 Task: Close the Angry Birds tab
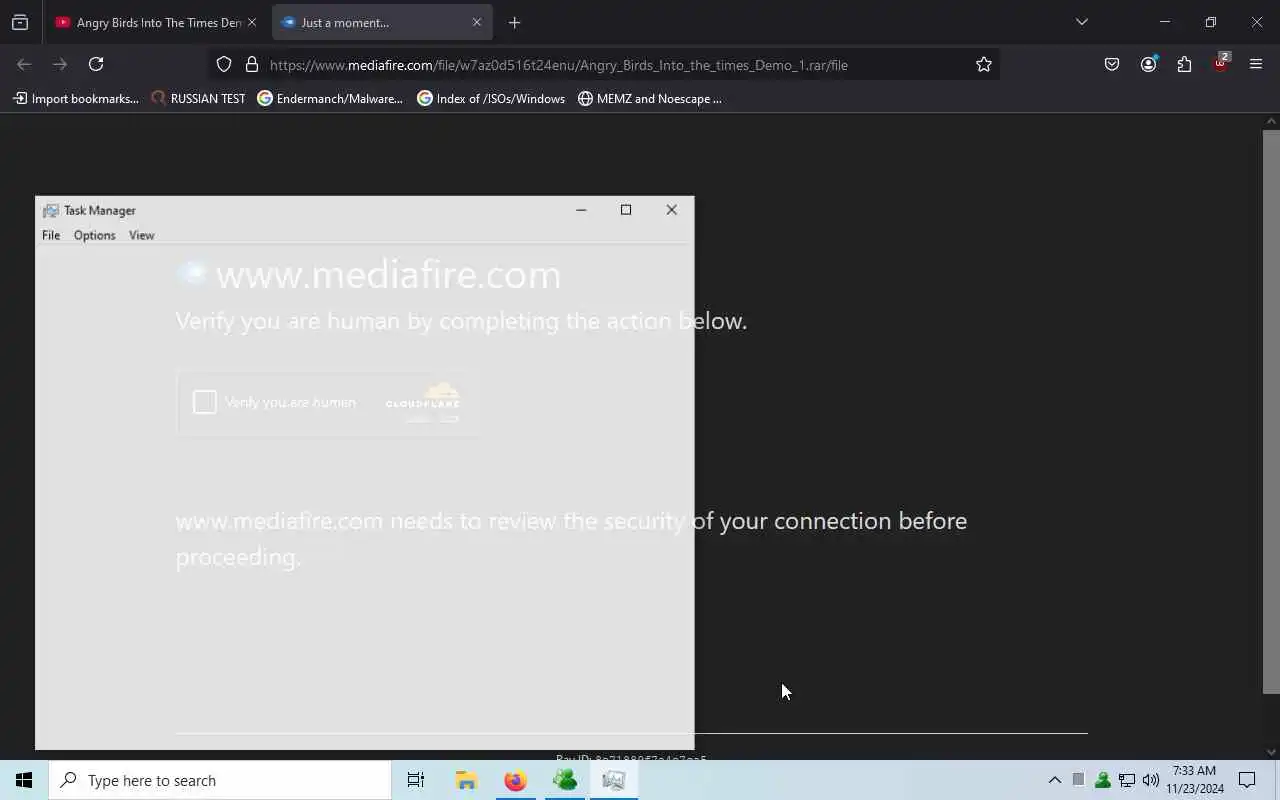pos(252,22)
